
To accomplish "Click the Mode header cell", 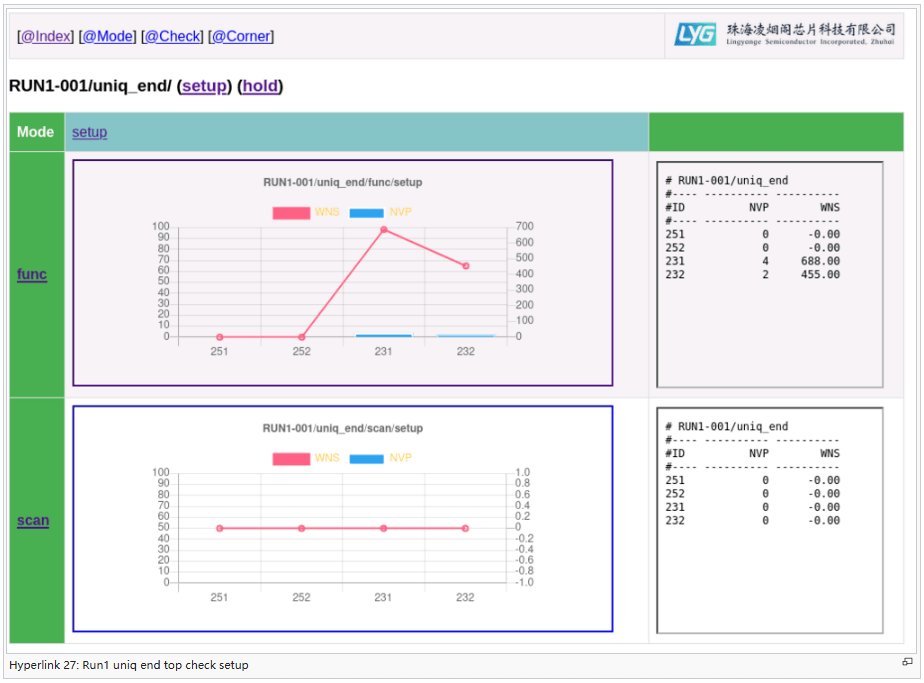I will [x=36, y=132].
